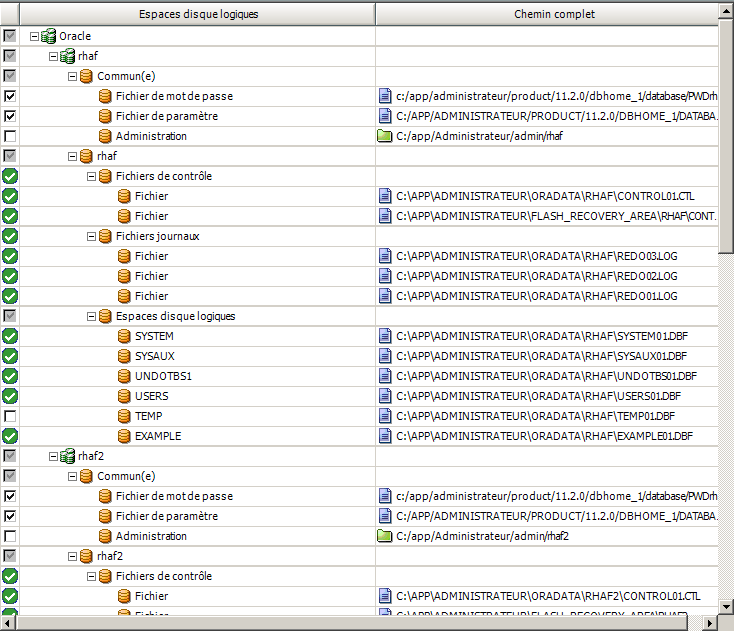Check the TEMP tablespace checkbox
This screenshot has height=631, width=734.
click(10, 416)
